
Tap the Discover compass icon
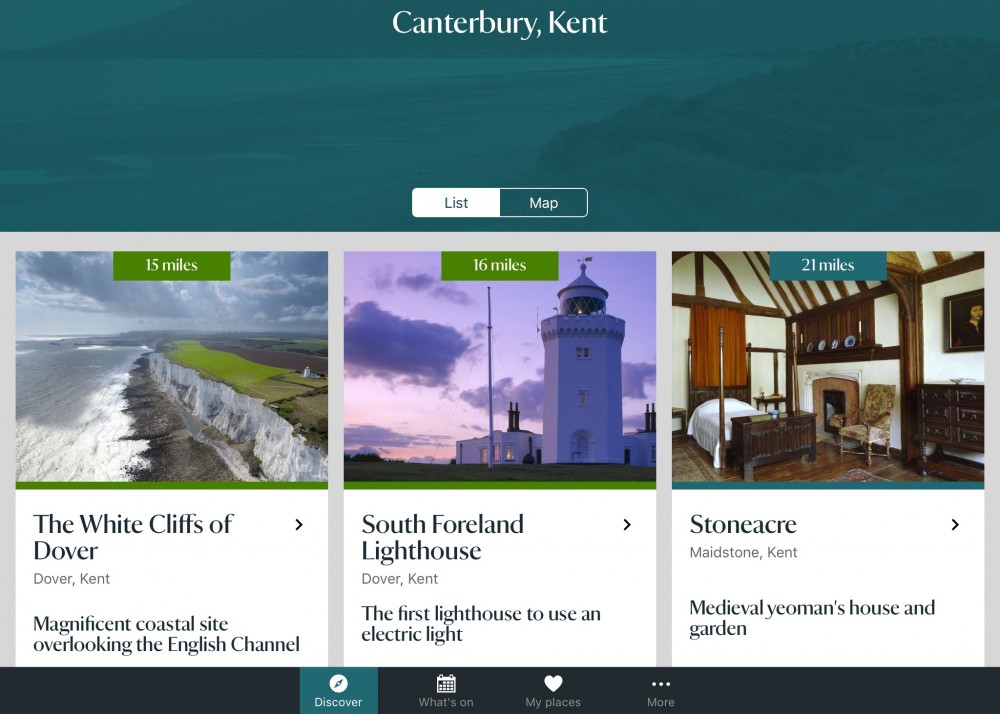coord(339,683)
